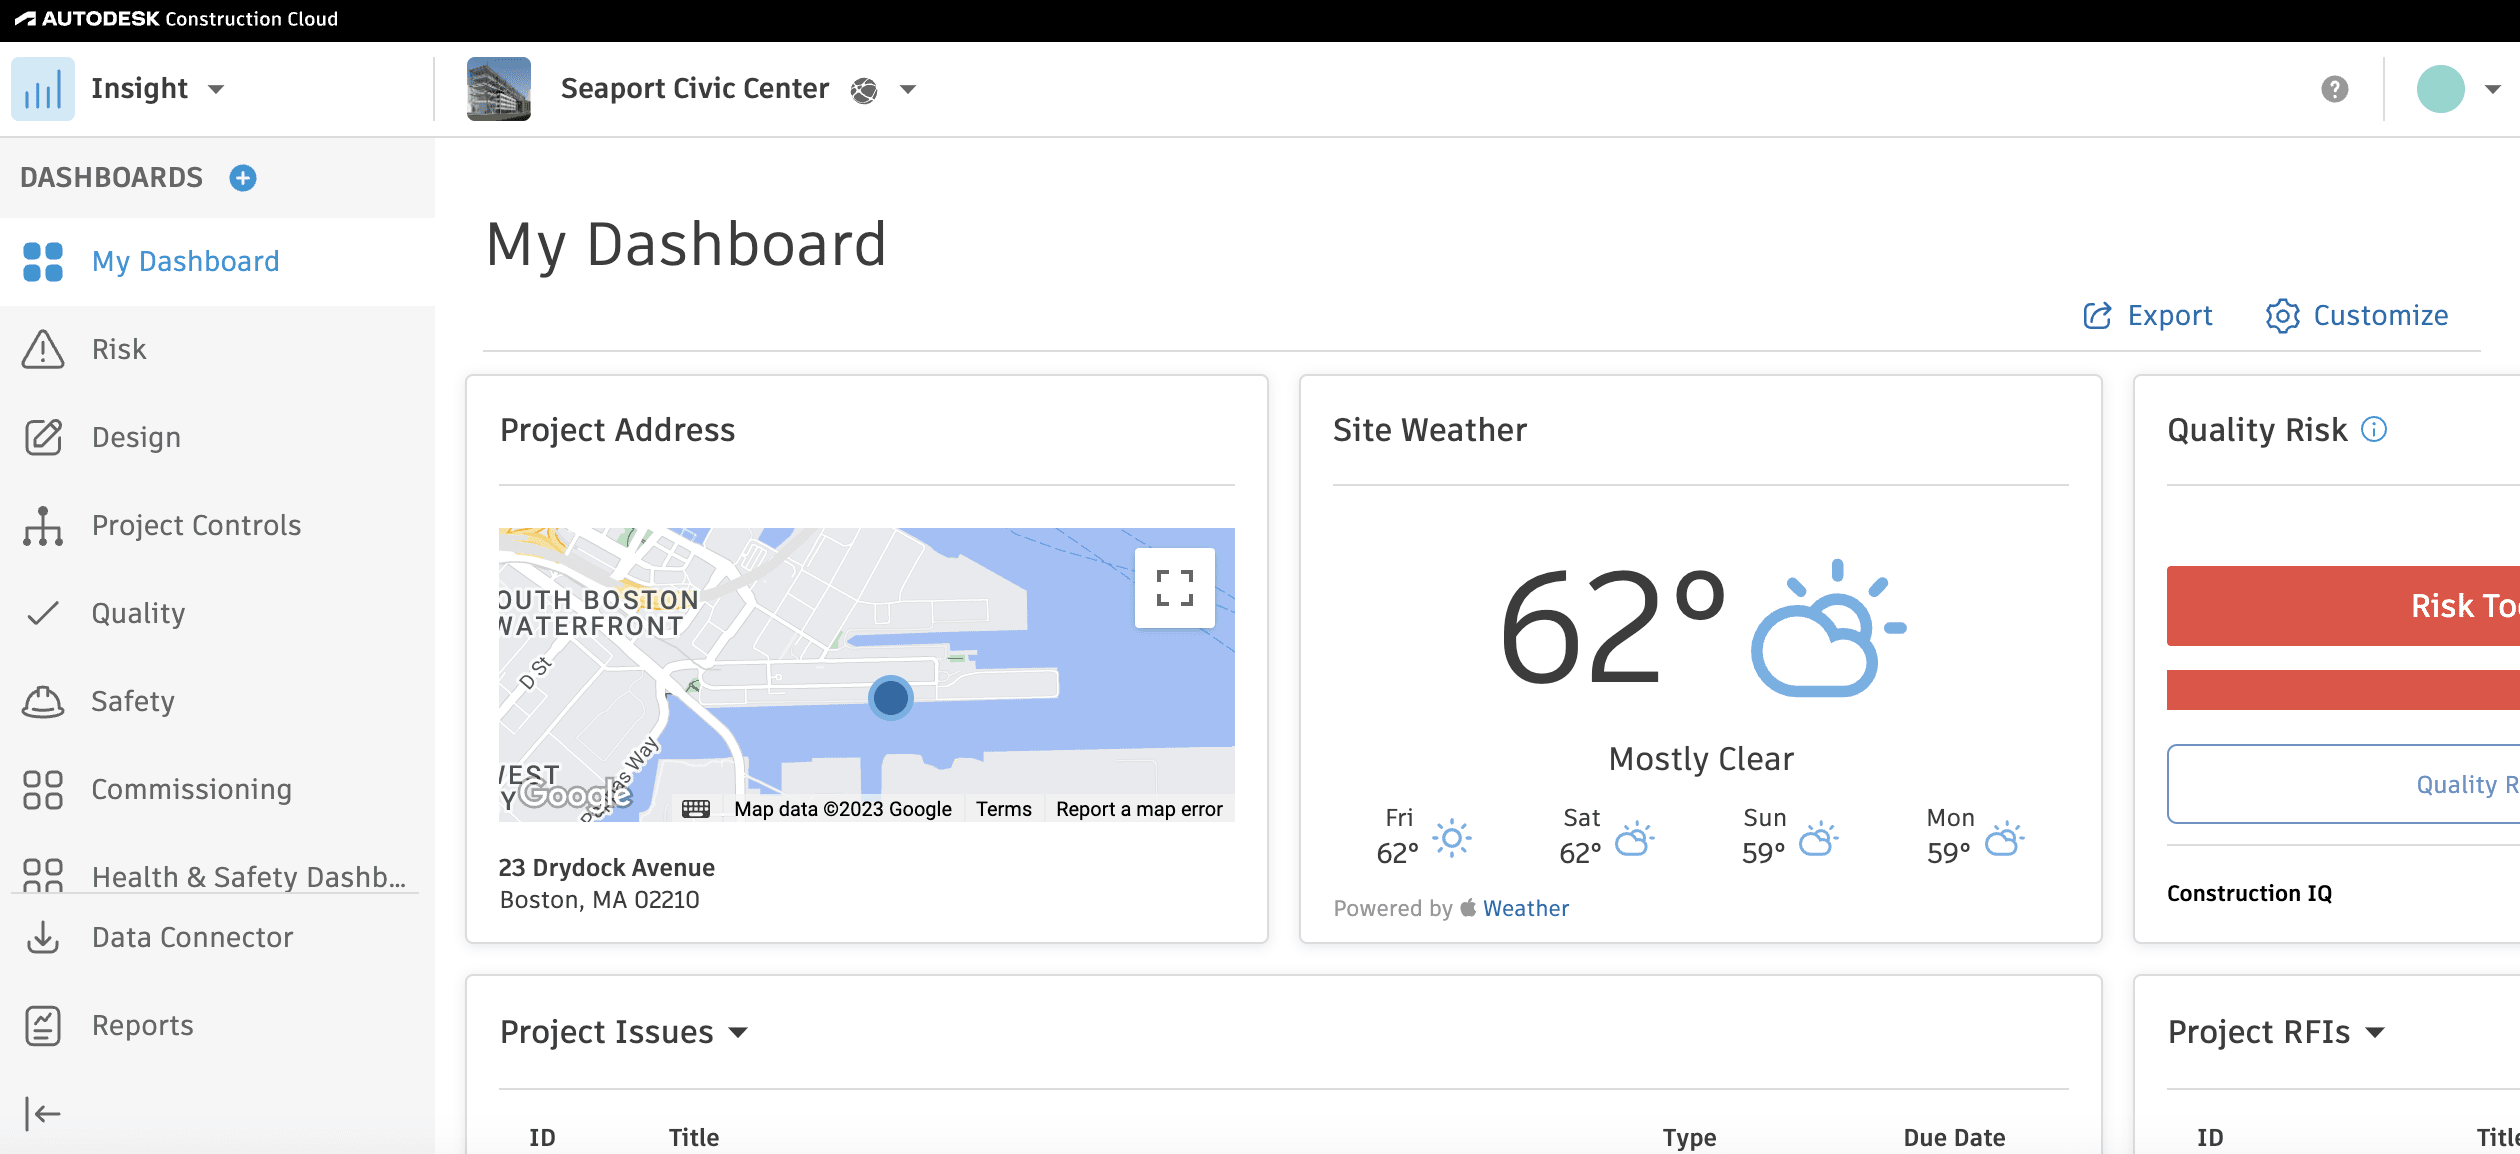Expand the Project Issues dropdown
Image resolution: width=2520 pixels, height=1154 pixels.
click(x=738, y=1032)
